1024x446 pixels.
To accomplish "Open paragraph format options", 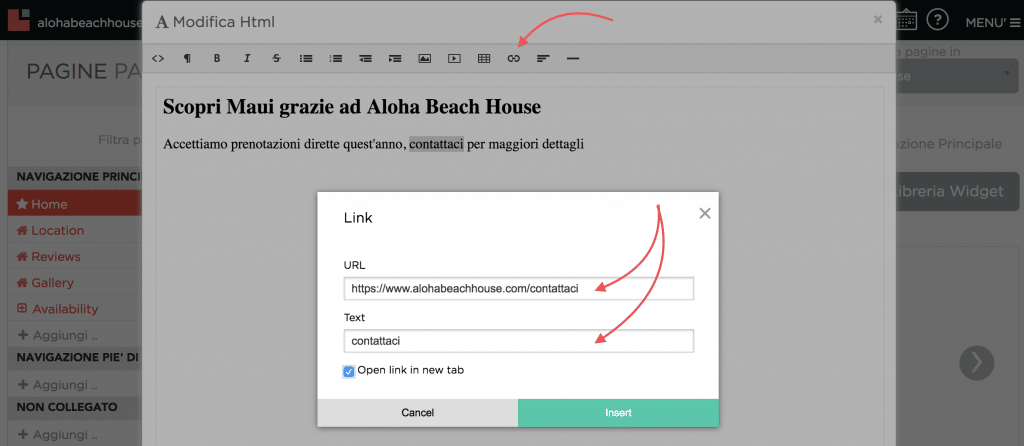I will [x=187, y=59].
